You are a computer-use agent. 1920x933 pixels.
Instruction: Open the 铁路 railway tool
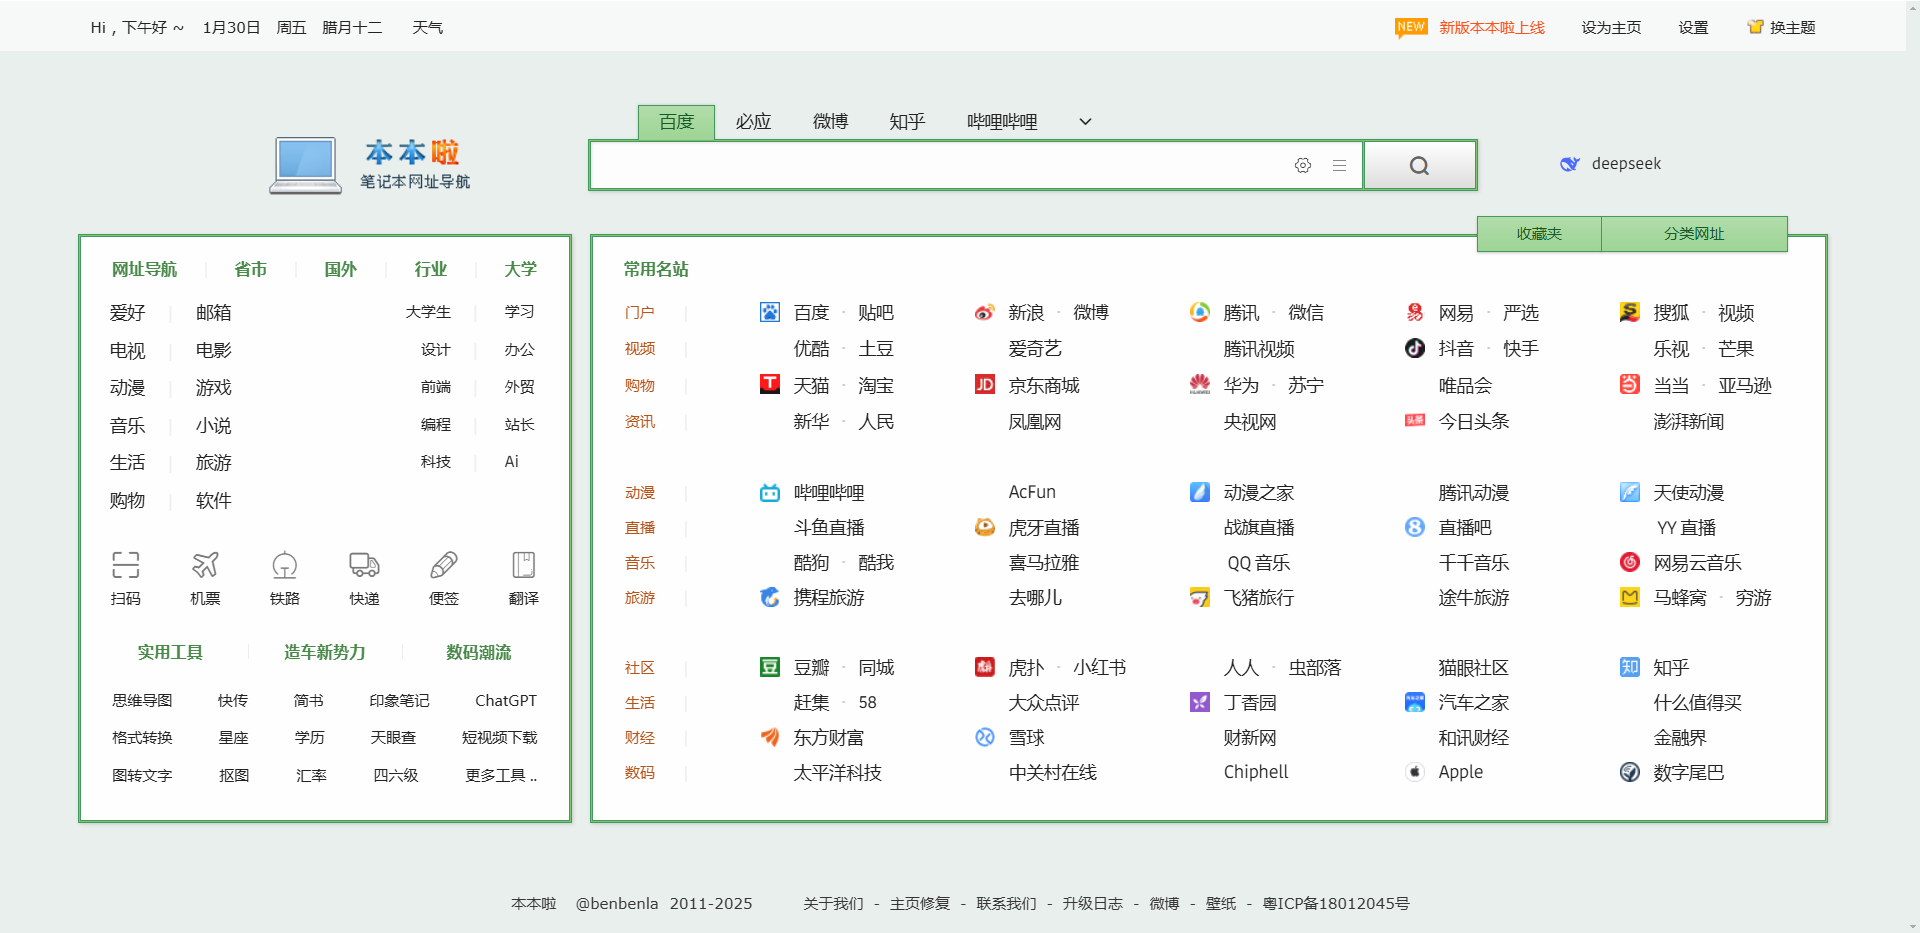(x=284, y=577)
